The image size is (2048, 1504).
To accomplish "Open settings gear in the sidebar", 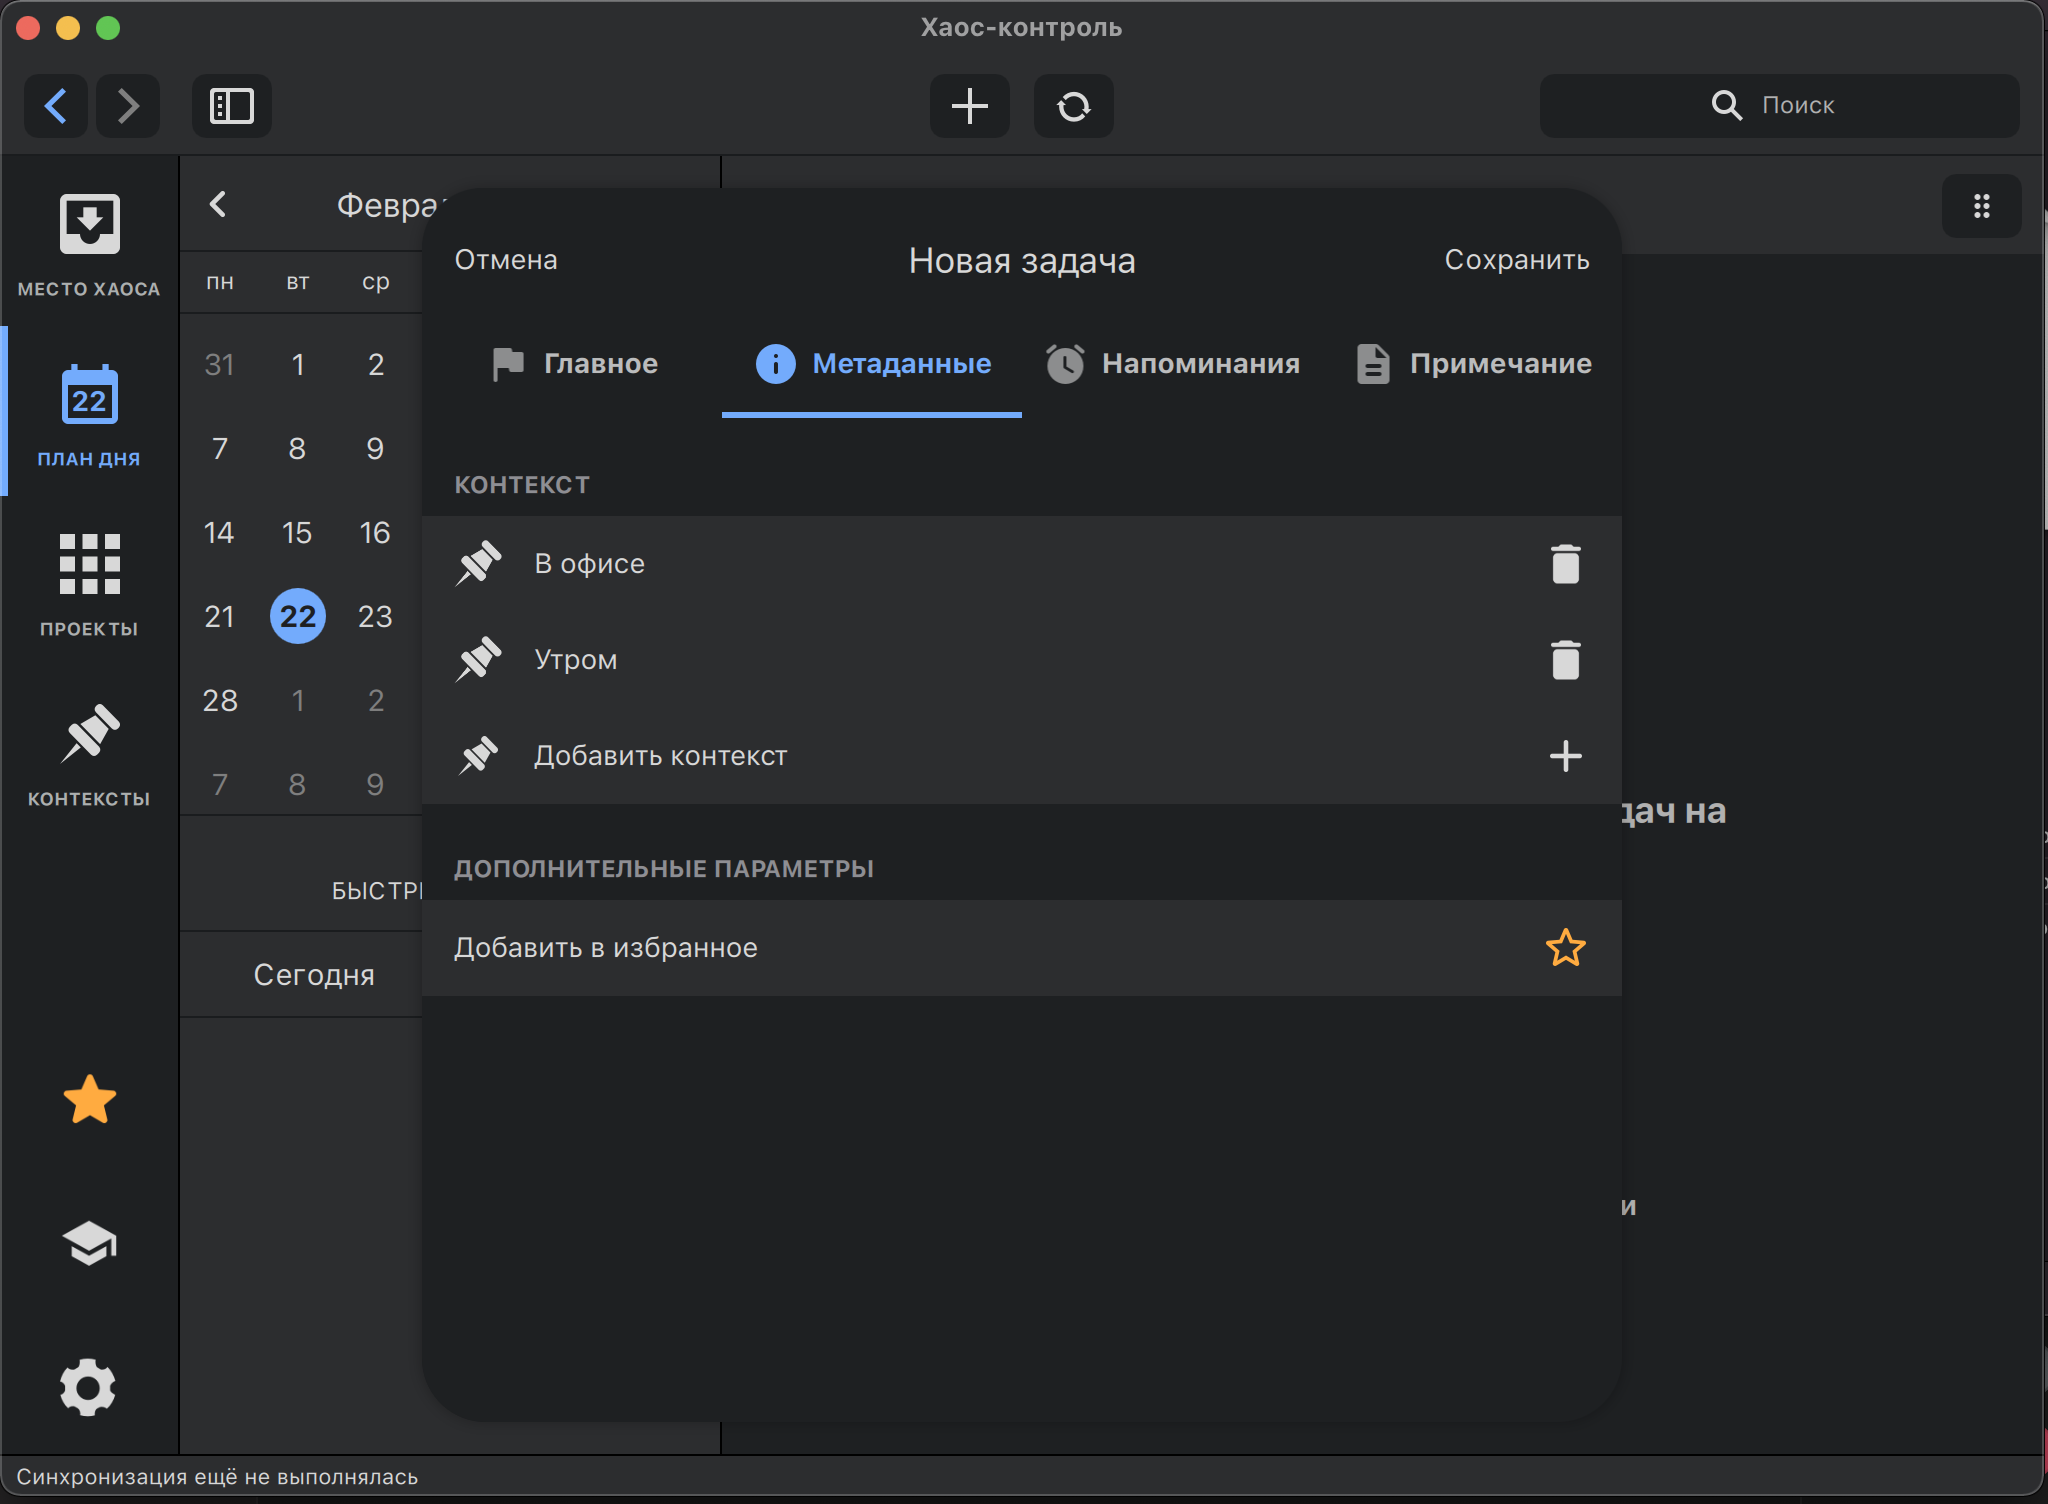I will [89, 1387].
